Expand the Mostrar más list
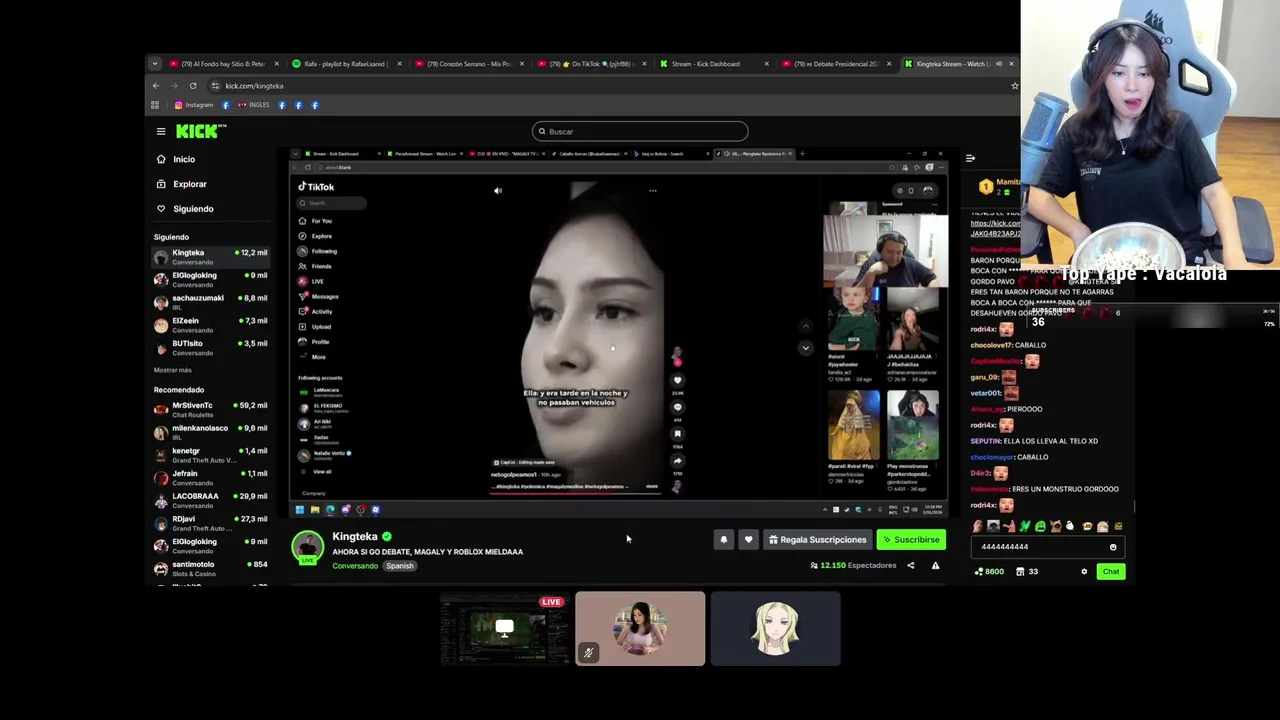The height and width of the screenshot is (720, 1280). [172, 370]
